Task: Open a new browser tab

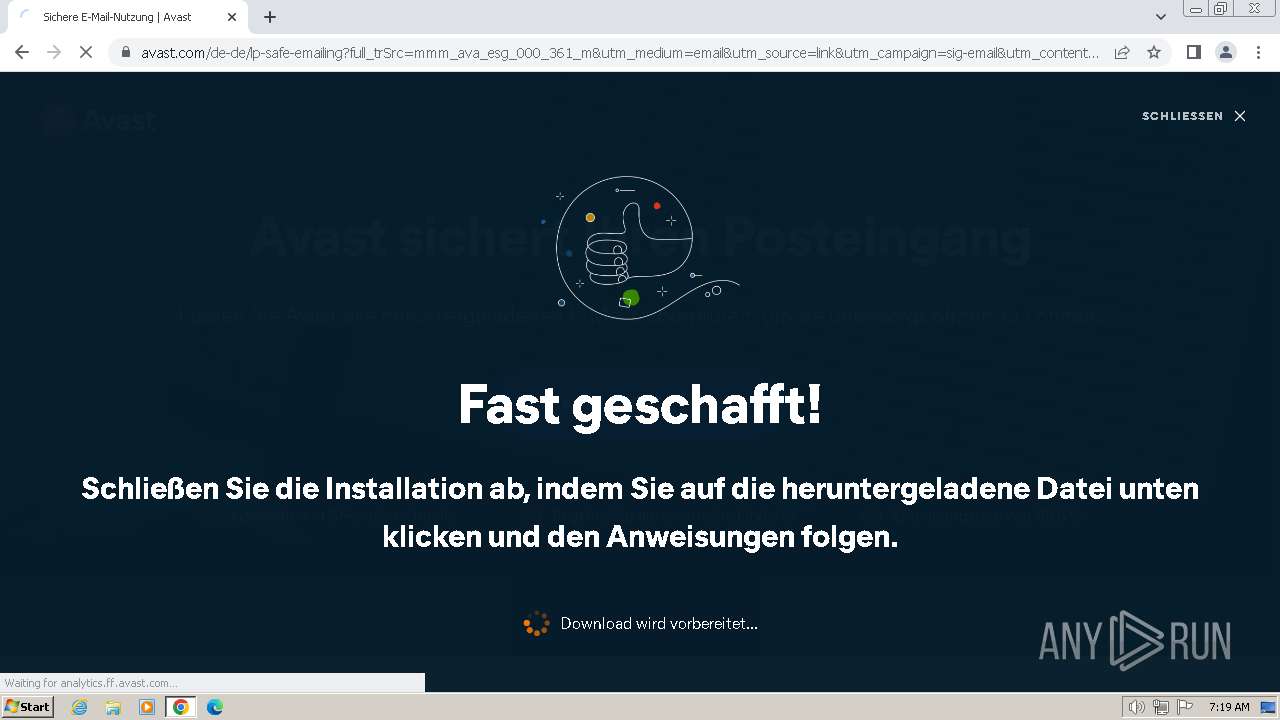Action: coord(270,17)
